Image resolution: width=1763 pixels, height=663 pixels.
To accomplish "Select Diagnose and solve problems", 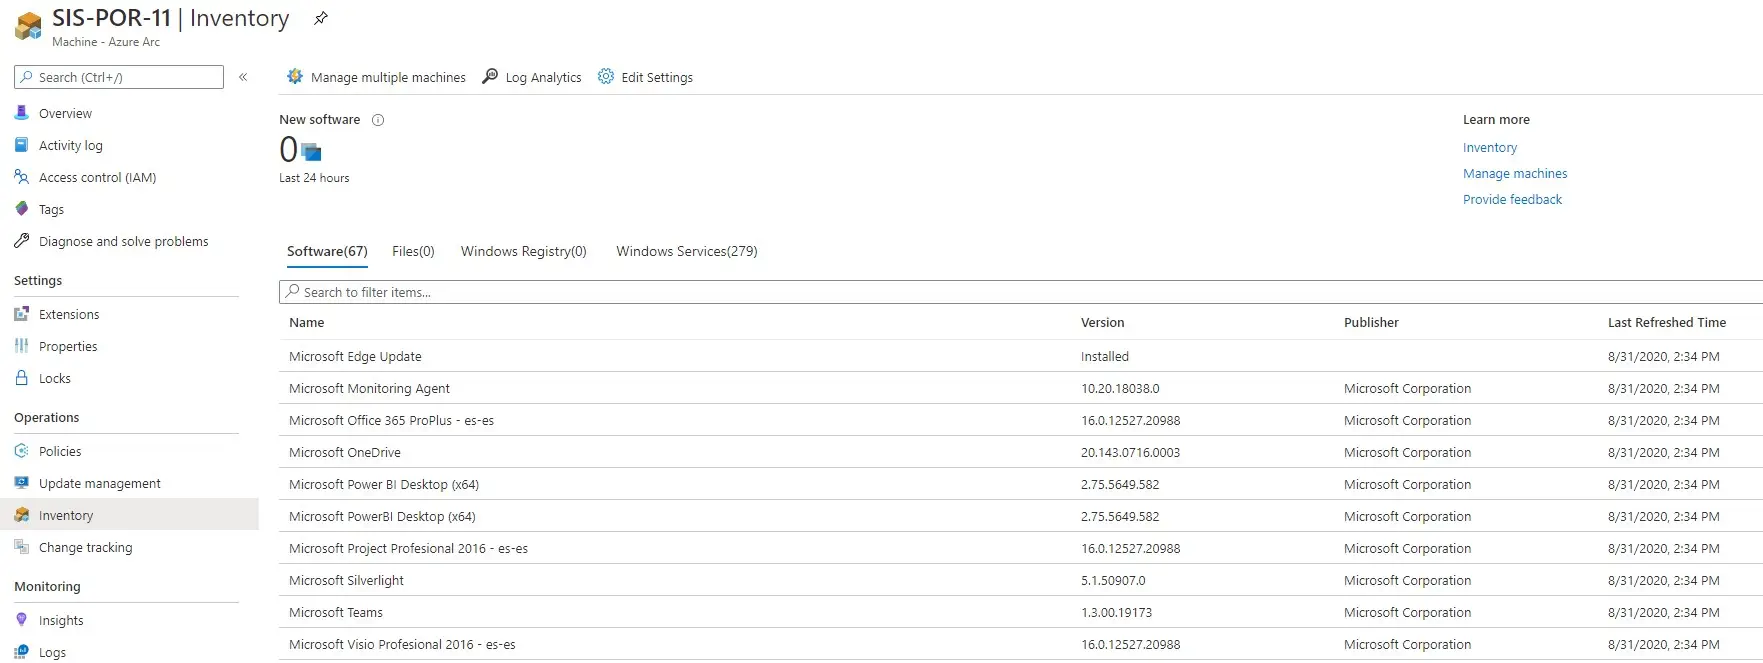I will 123,242.
